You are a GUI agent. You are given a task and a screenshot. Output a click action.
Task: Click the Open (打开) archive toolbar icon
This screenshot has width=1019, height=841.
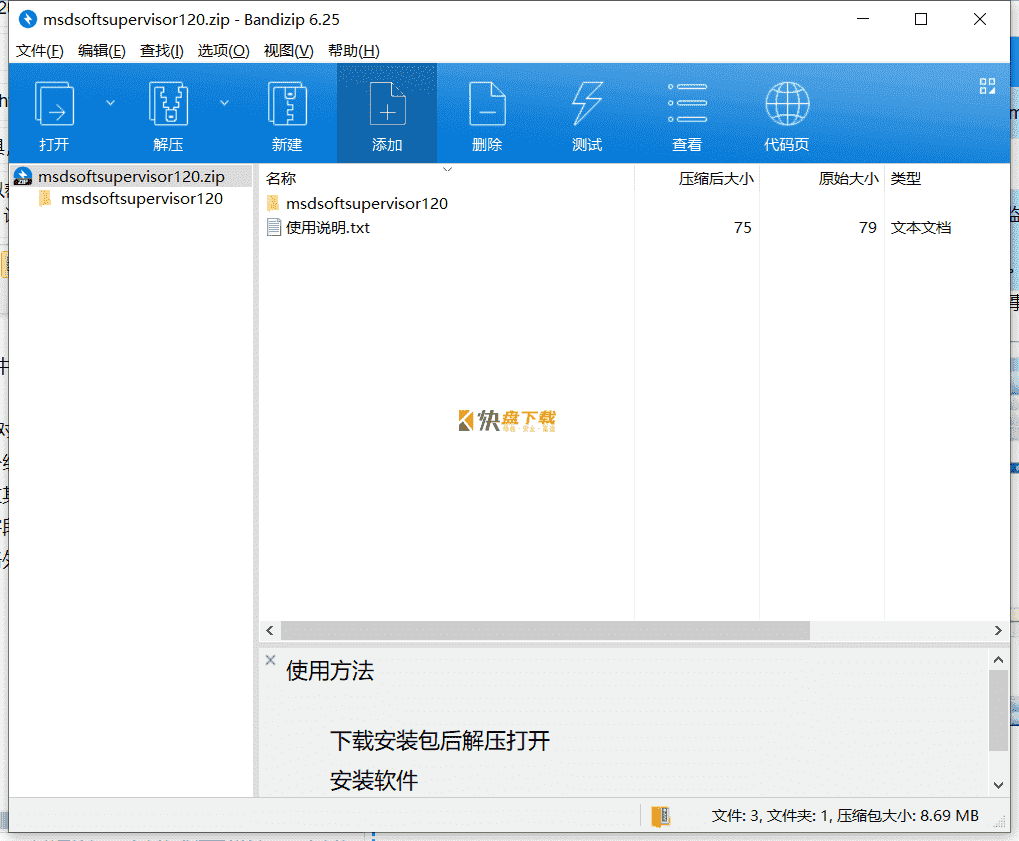(x=54, y=103)
